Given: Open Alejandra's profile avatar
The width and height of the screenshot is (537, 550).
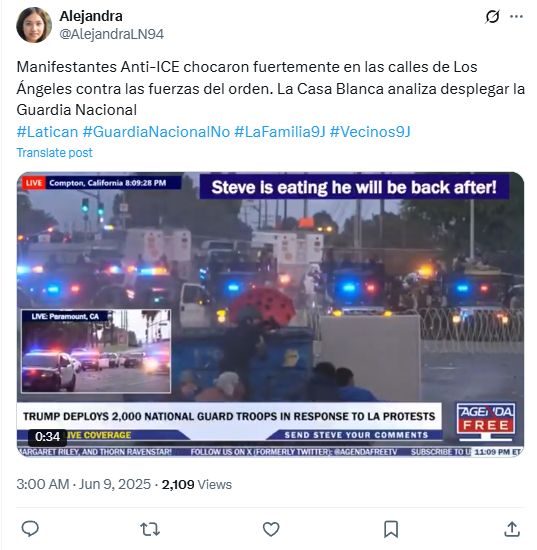Looking at the screenshot, I should tap(34, 25).
